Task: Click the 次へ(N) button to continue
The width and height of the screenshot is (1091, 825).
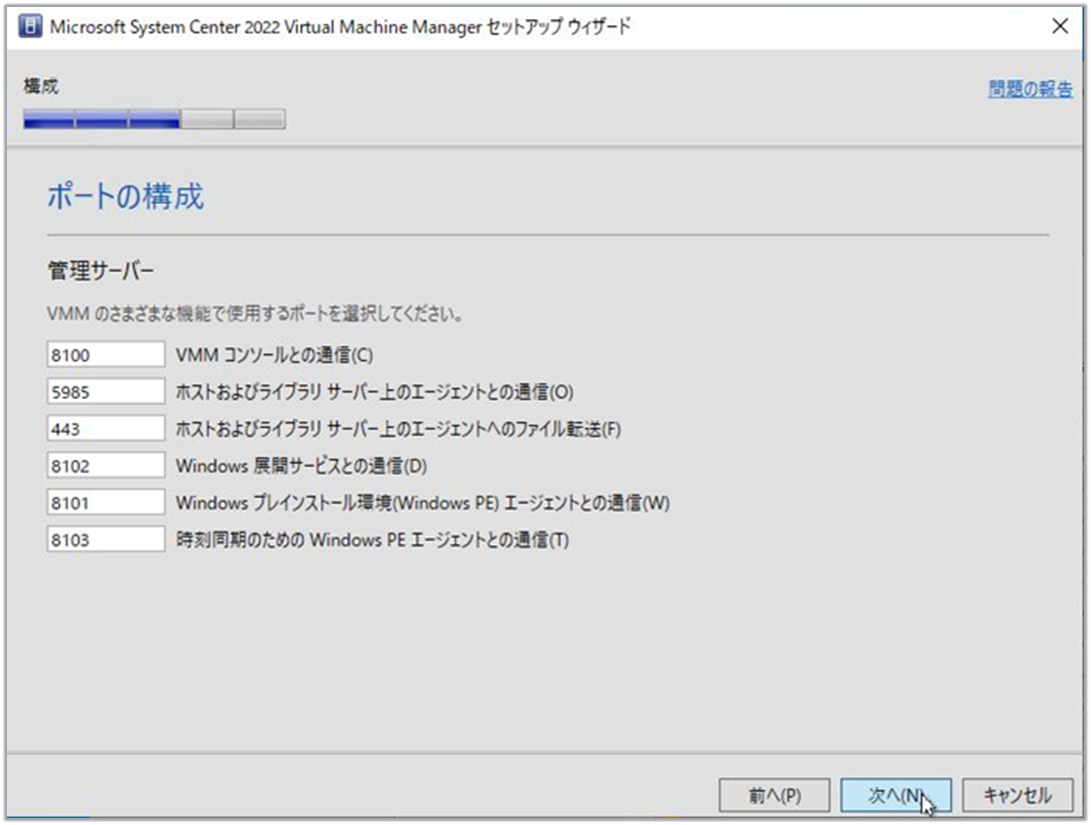Action: [895, 794]
